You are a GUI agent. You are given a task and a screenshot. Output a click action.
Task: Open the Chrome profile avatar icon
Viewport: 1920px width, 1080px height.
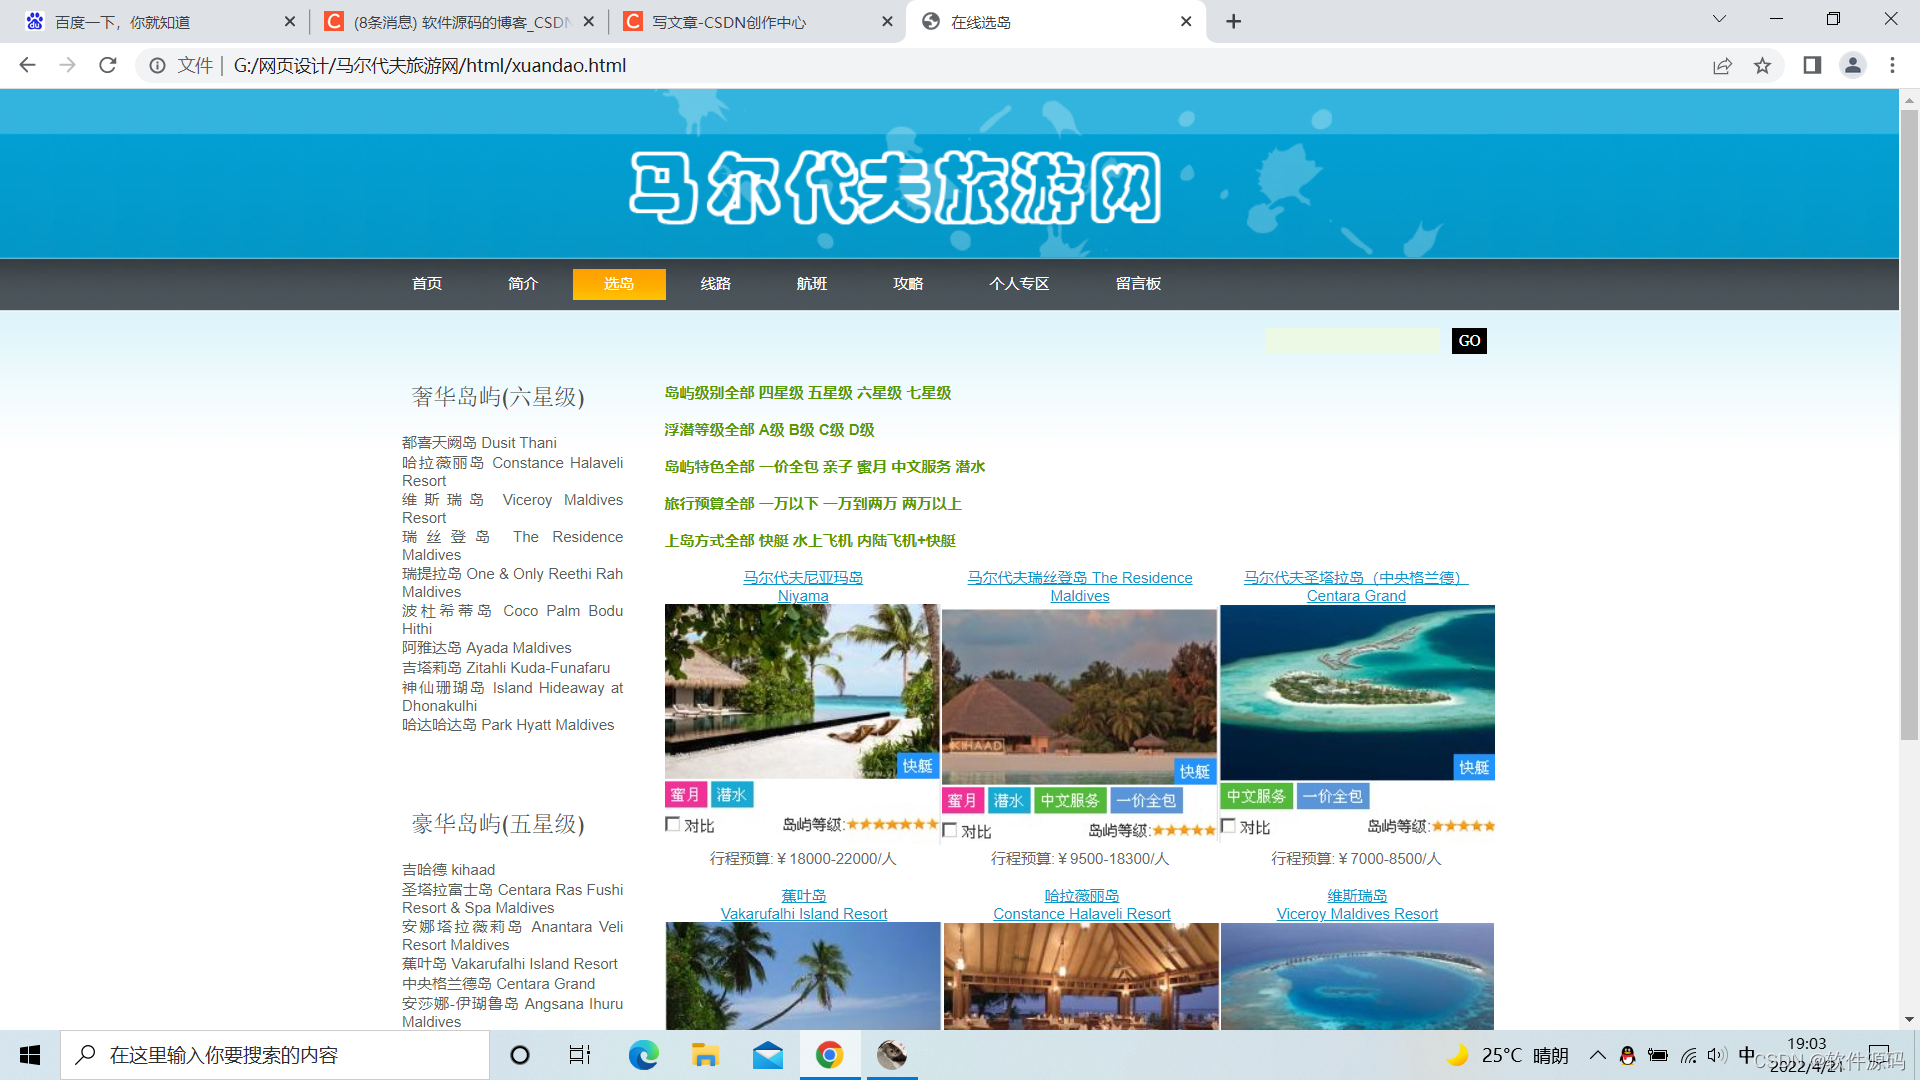click(x=1852, y=65)
